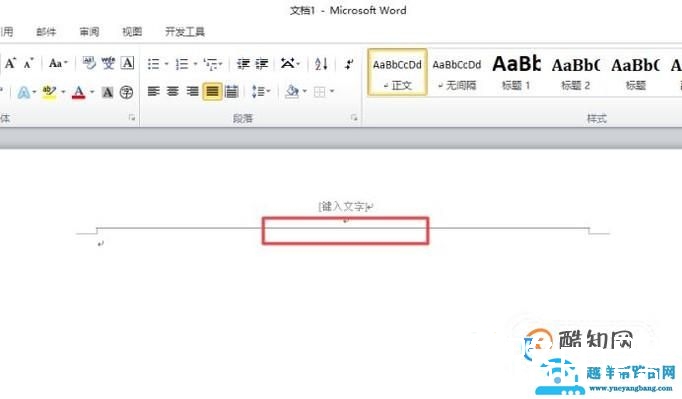Image resolution: width=682 pixels, height=399 pixels.
Task: Switch to the 视图 (View) tab
Action: point(132,32)
